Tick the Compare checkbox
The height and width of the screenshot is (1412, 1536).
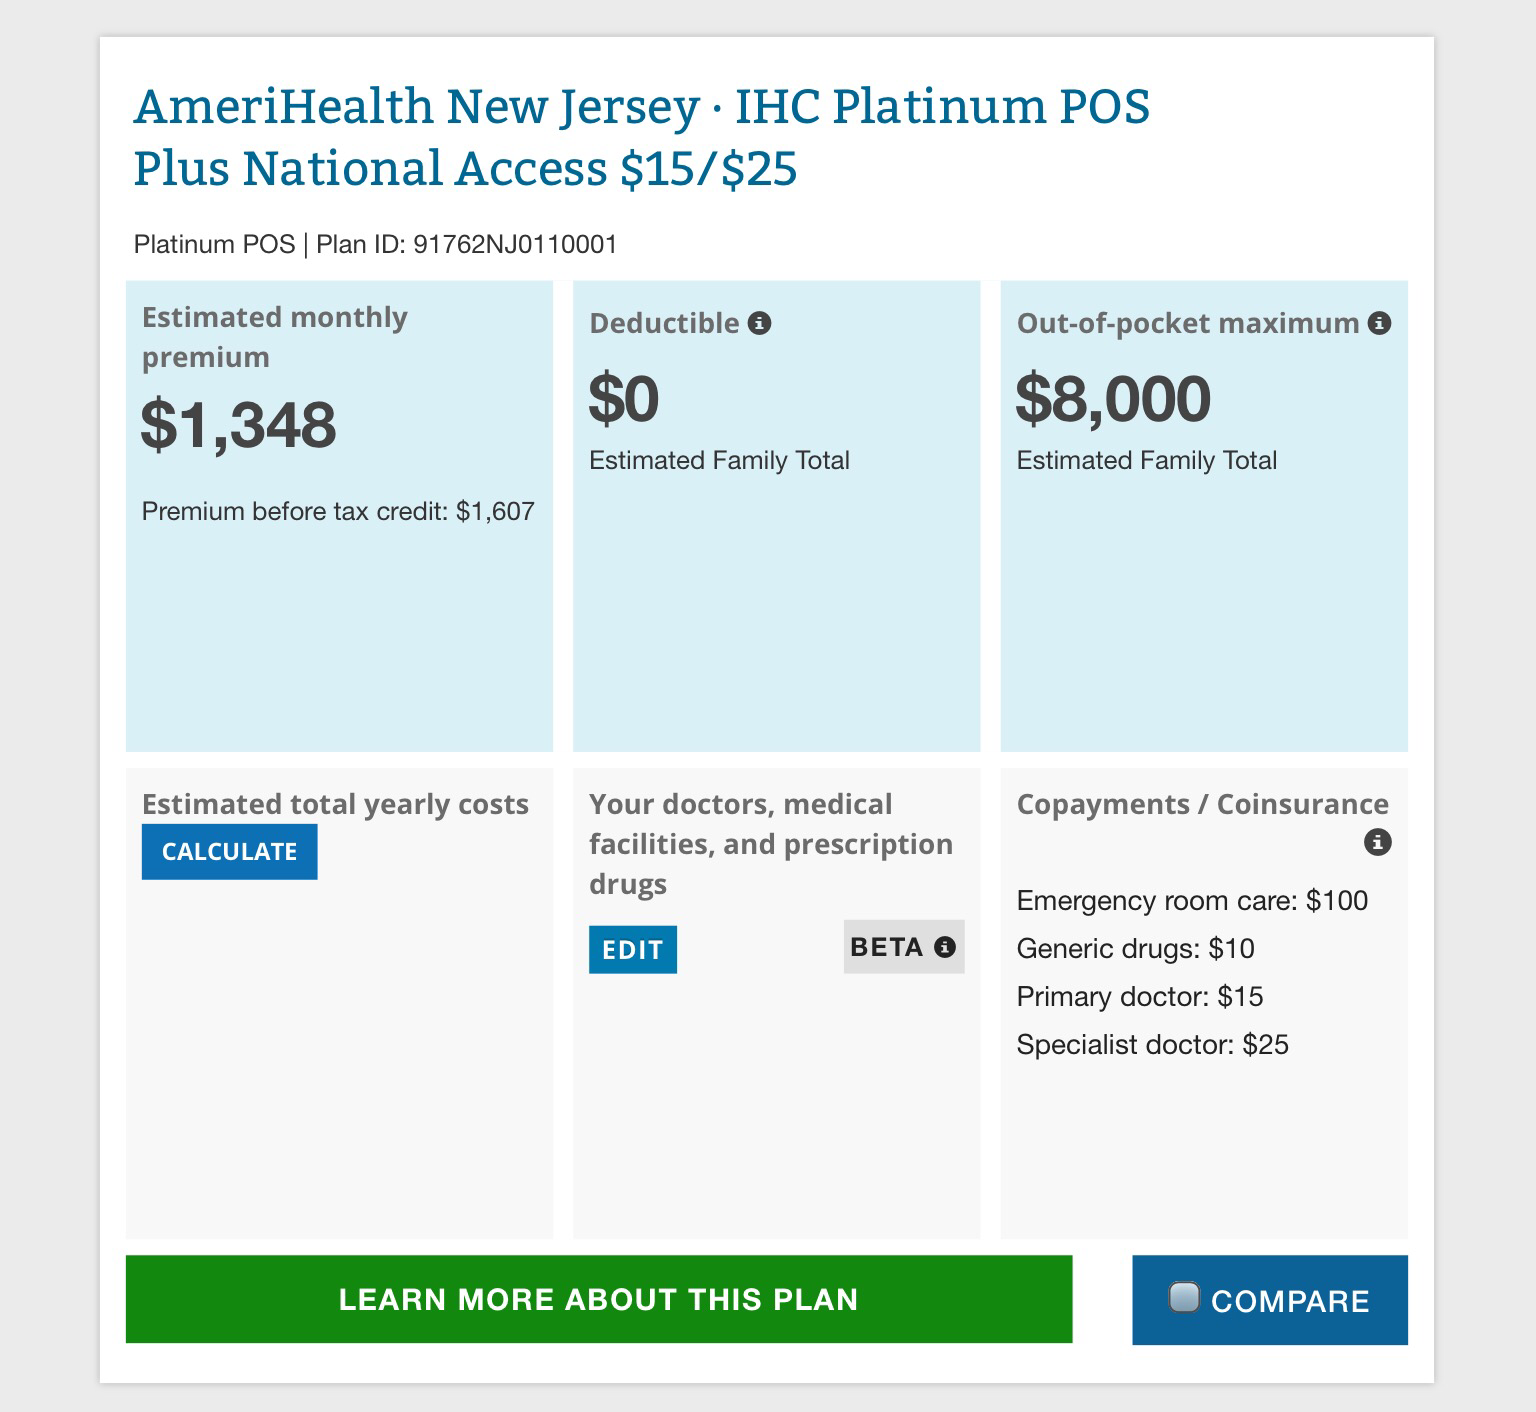[1184, 1297]
